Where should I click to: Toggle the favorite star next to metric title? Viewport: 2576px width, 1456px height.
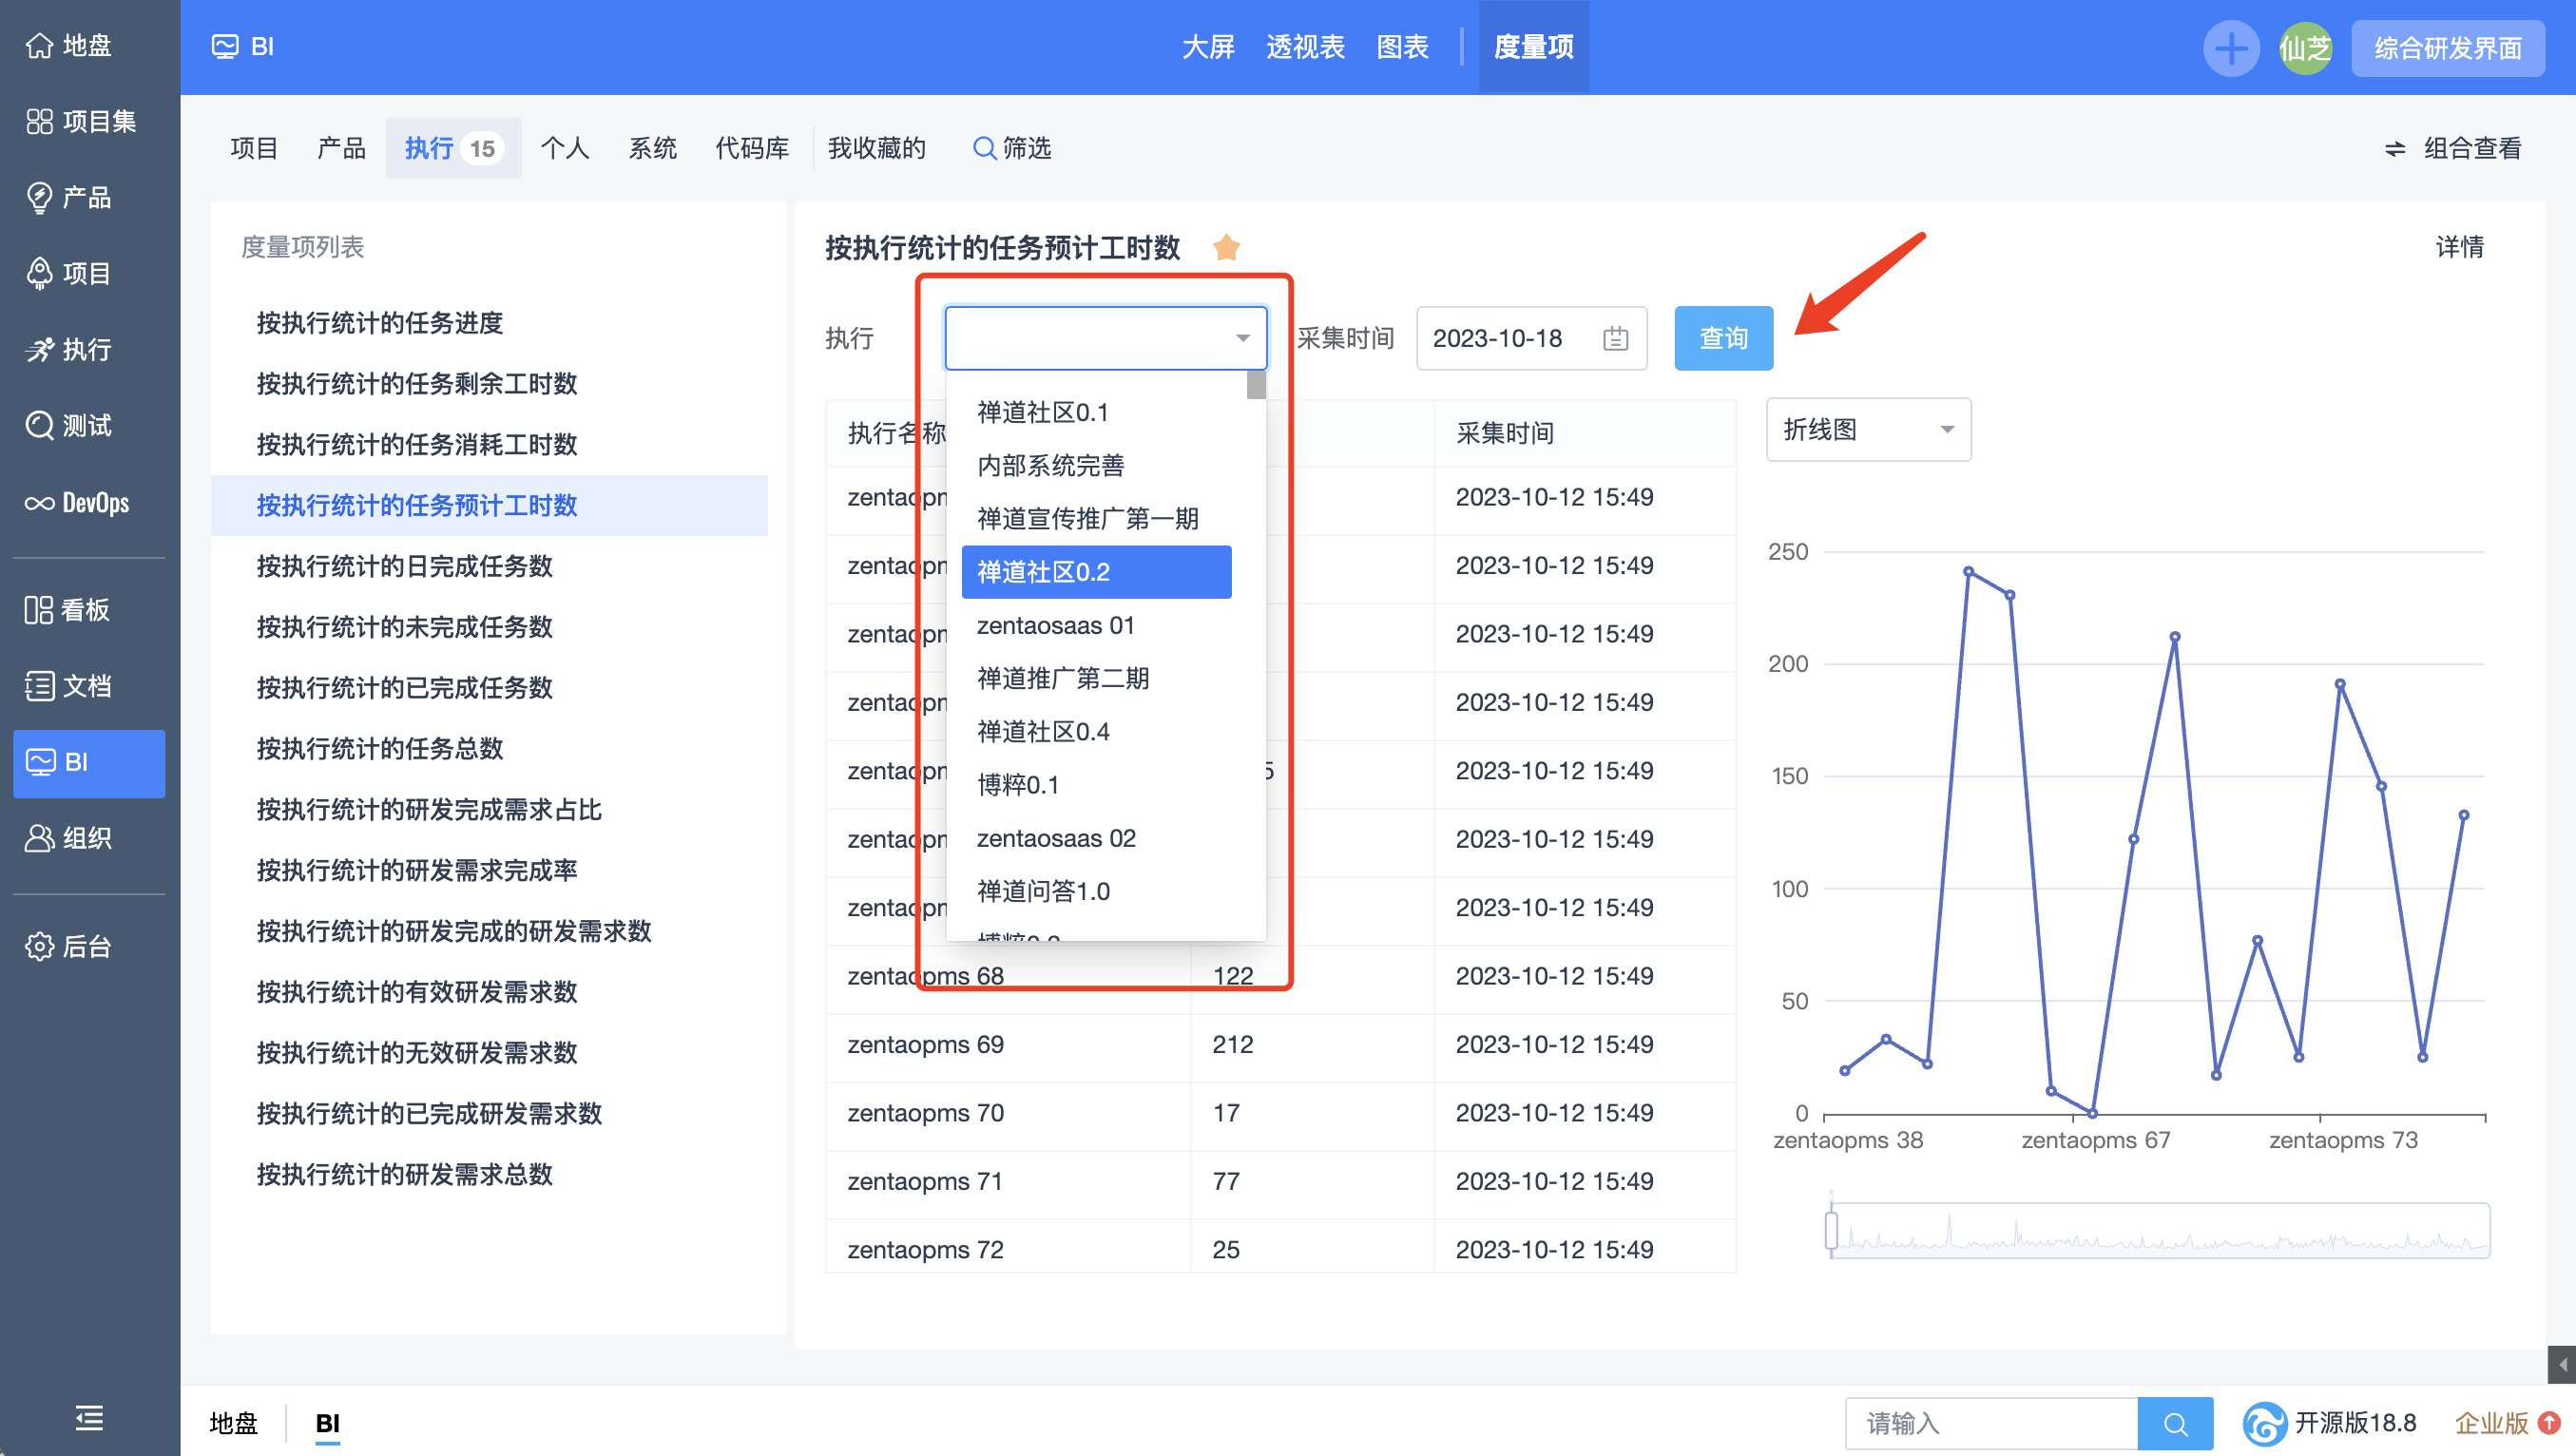tap(1227, 247)
